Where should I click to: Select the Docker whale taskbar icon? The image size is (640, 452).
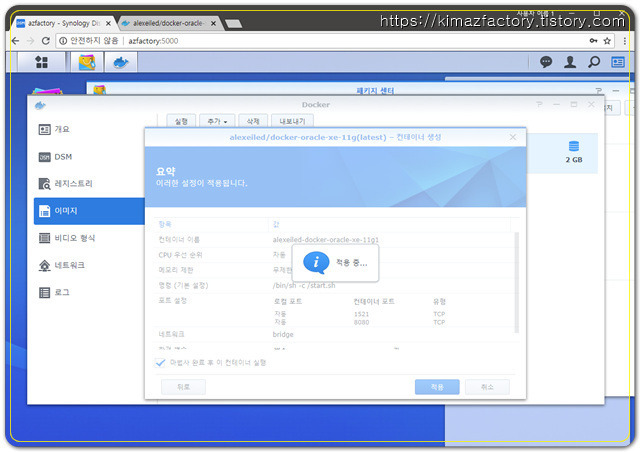click(120, 62)
